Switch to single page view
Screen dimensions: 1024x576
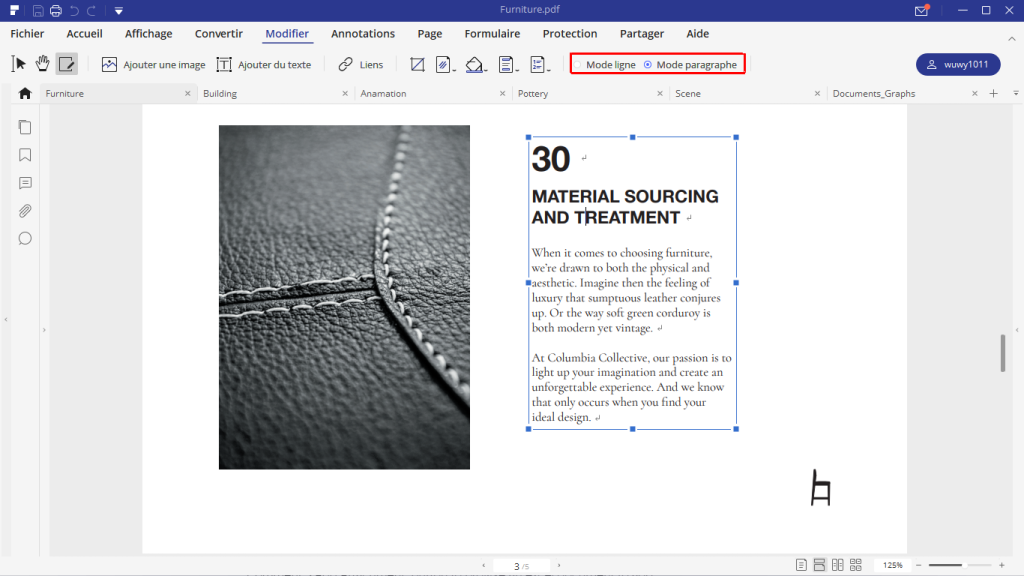click(801, 565)
